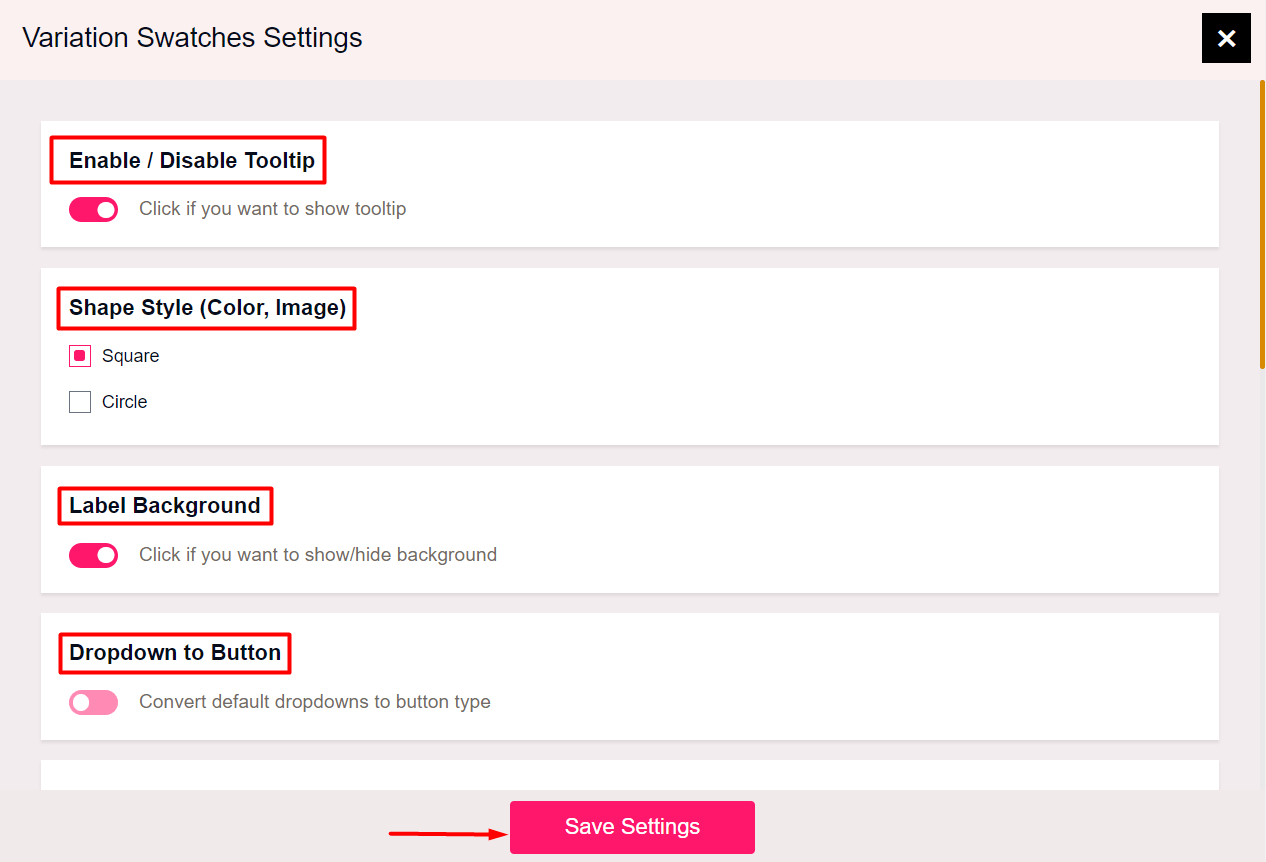1266x862 pixels.
Task: Click the Label Background heading
Action: click(x=164, y=505)
